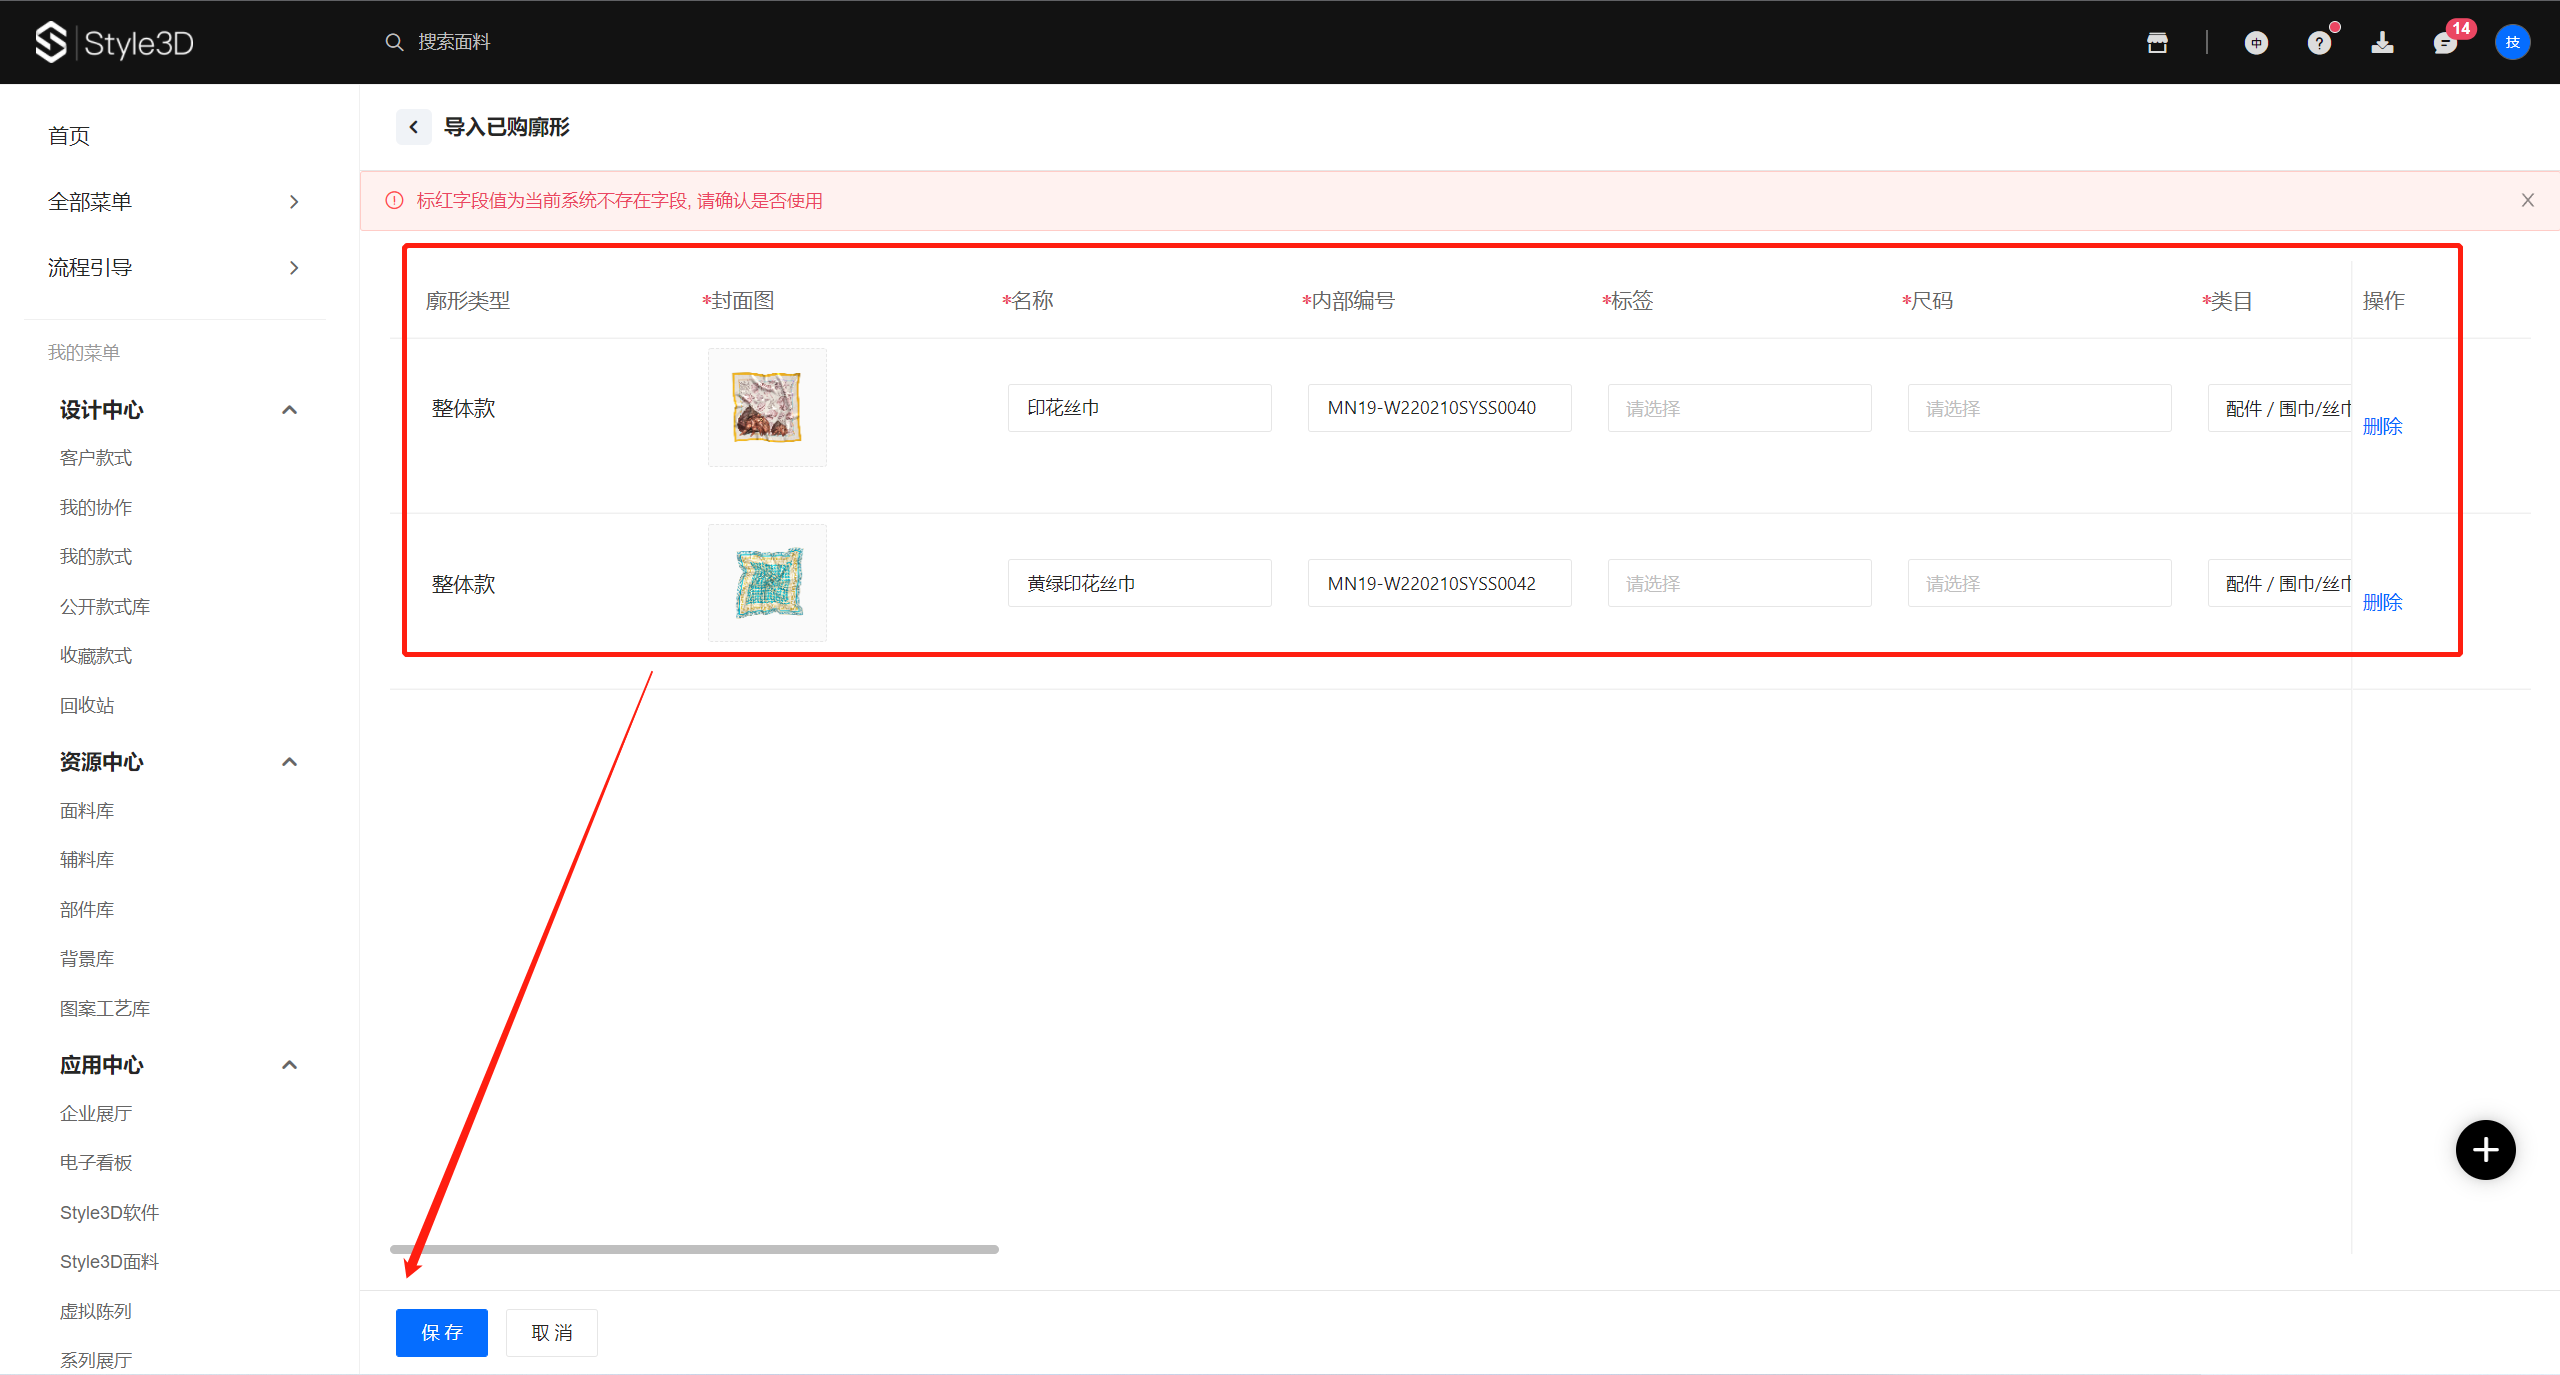Dismiss the red warning banner
Image resolution: width=2560 pixels, height=1375 pixels.
(x=2527, y=200)
